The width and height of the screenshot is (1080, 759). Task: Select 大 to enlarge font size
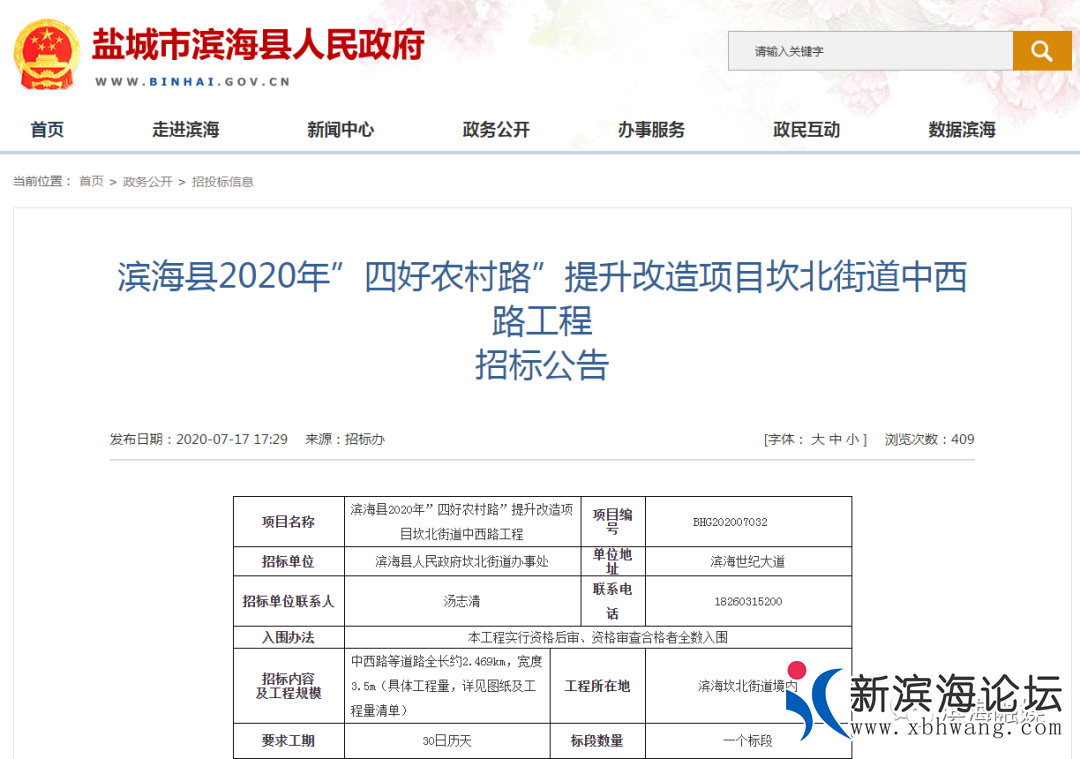pyautogui.click(x=816, y=439)
